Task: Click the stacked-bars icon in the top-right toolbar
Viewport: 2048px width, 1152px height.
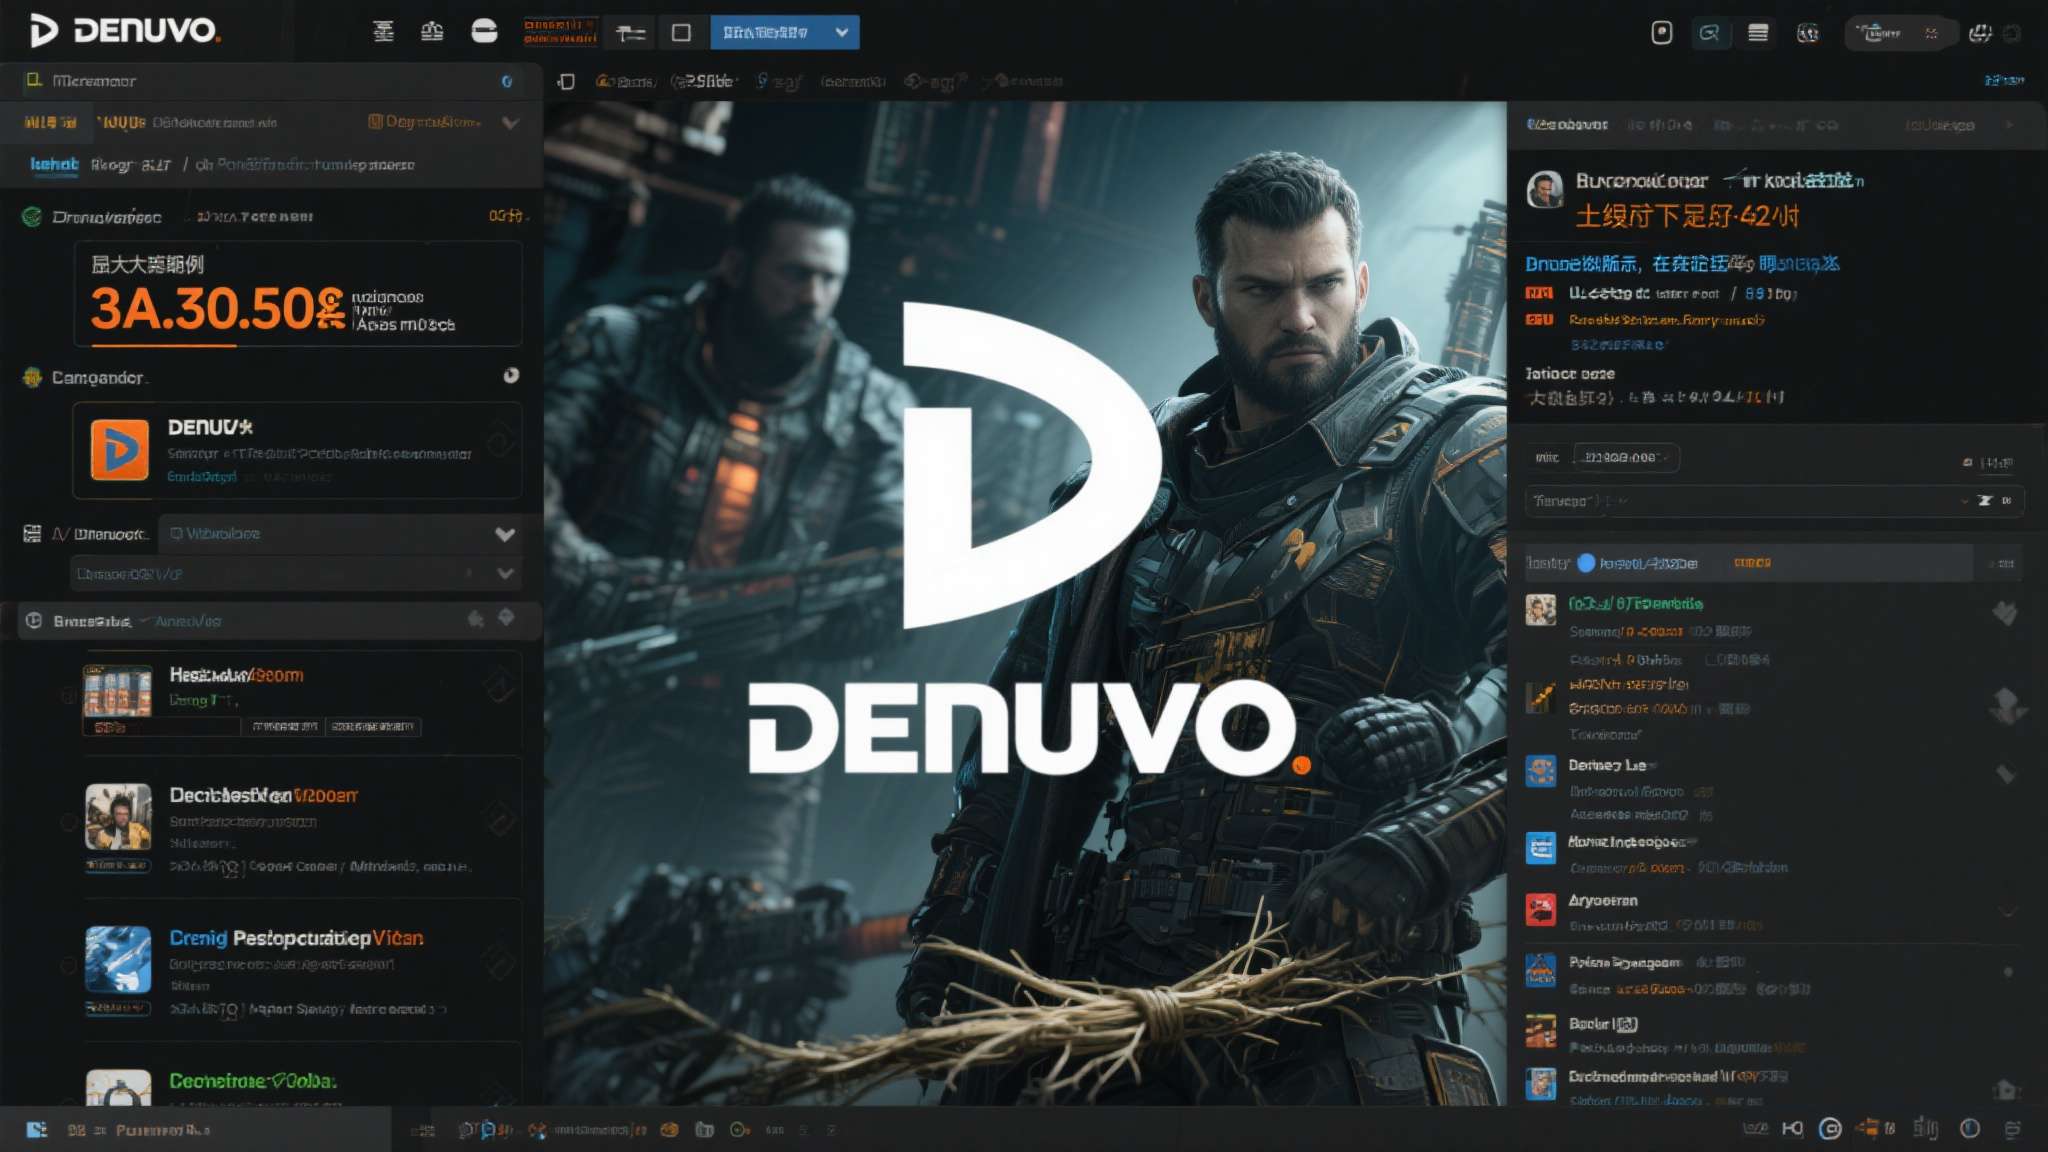Action: (x=1758, y=33)
